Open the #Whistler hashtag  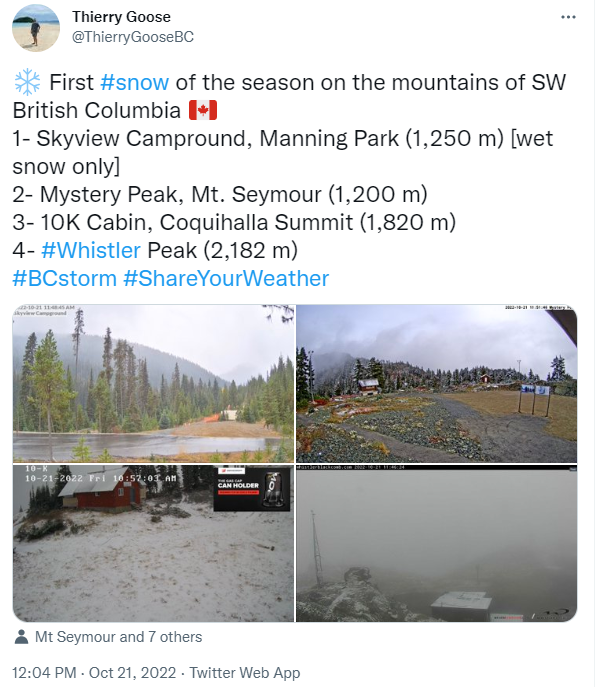91,251
